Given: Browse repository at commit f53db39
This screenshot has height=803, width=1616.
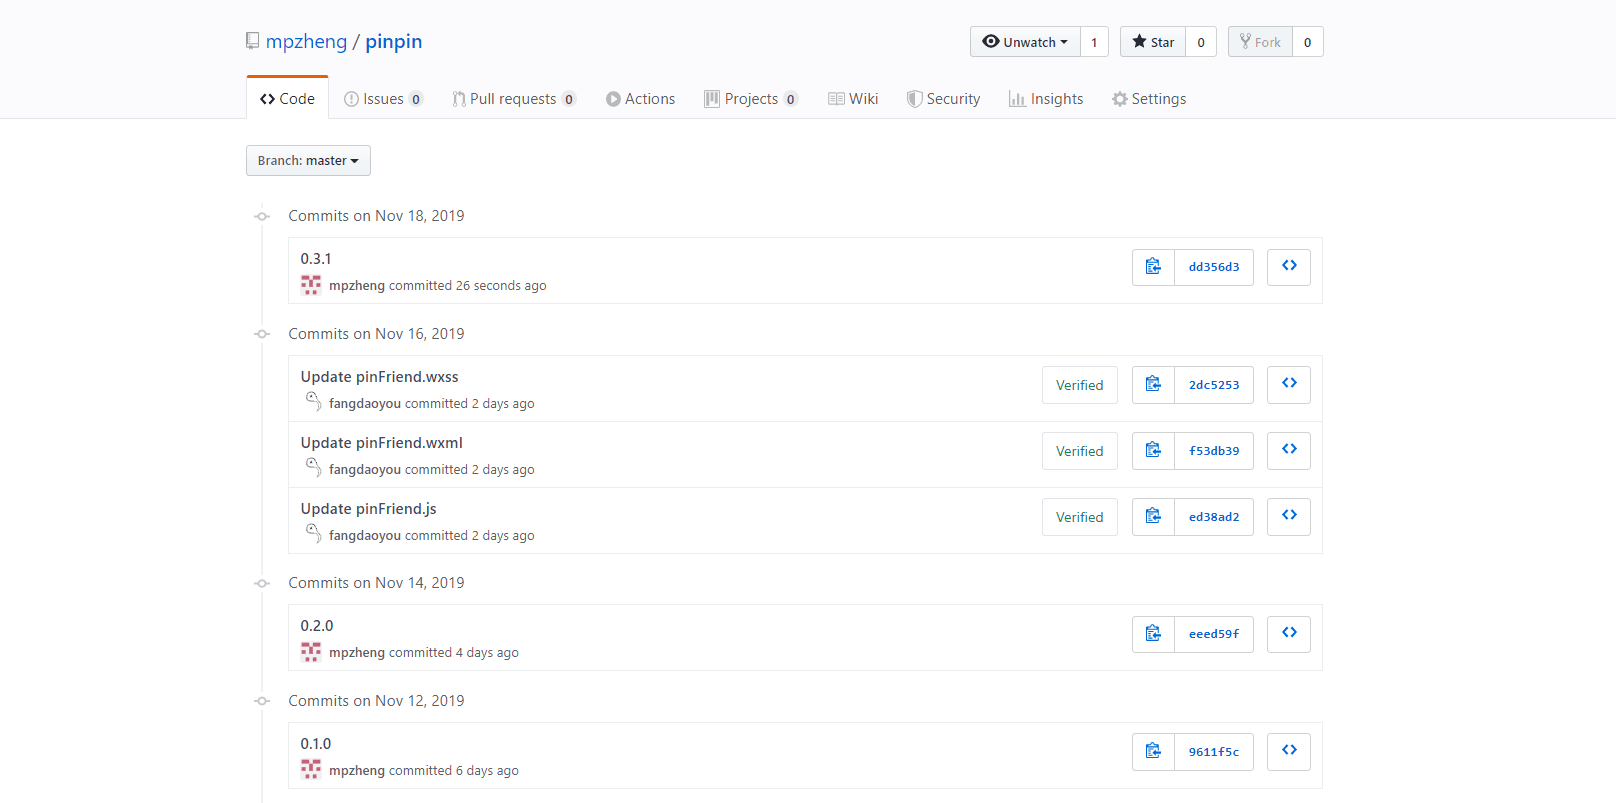Looking at the screenshot, I should pyautogui.click(x=1289, y=451).
